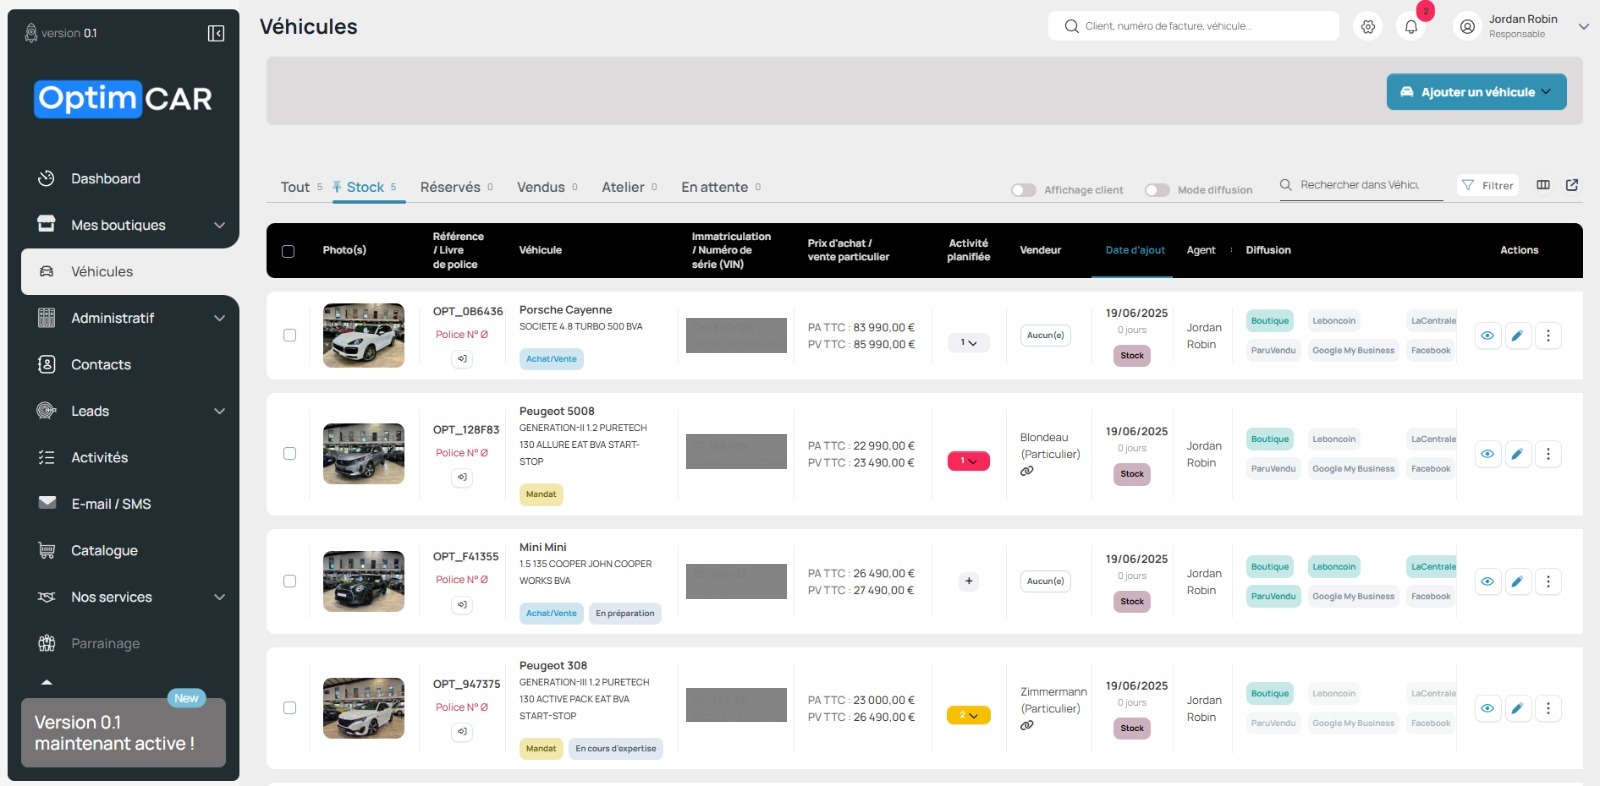Switch to the Vendus tab

pyautogui.click(x=541, y=187)
